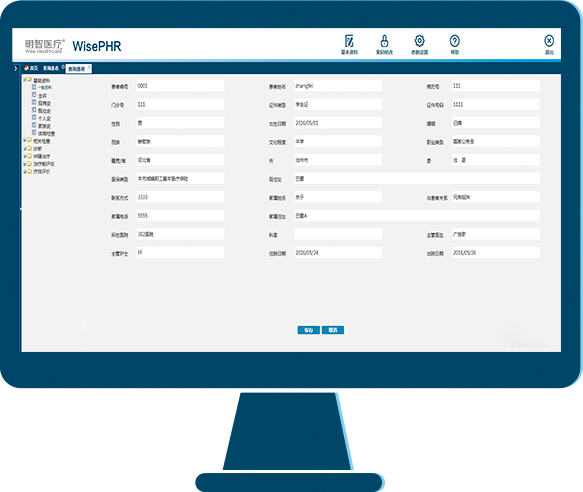The image size is (583, 492).
Task: Collapse the first folder at the tree top
Action: tap(25, 80)
